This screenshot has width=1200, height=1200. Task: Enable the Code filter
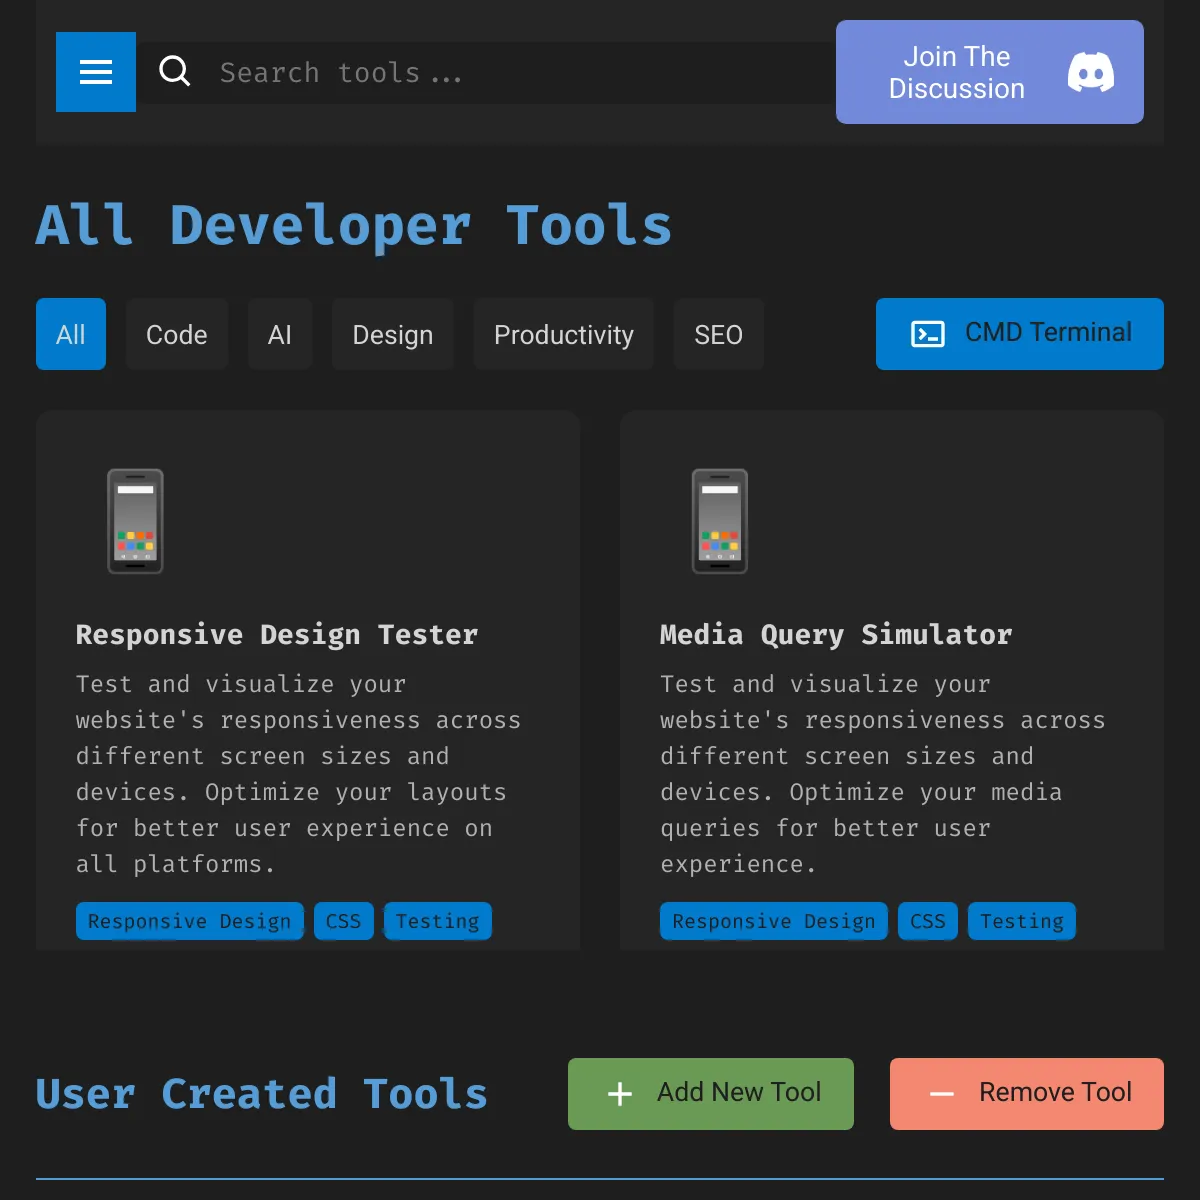click(176, 334)
